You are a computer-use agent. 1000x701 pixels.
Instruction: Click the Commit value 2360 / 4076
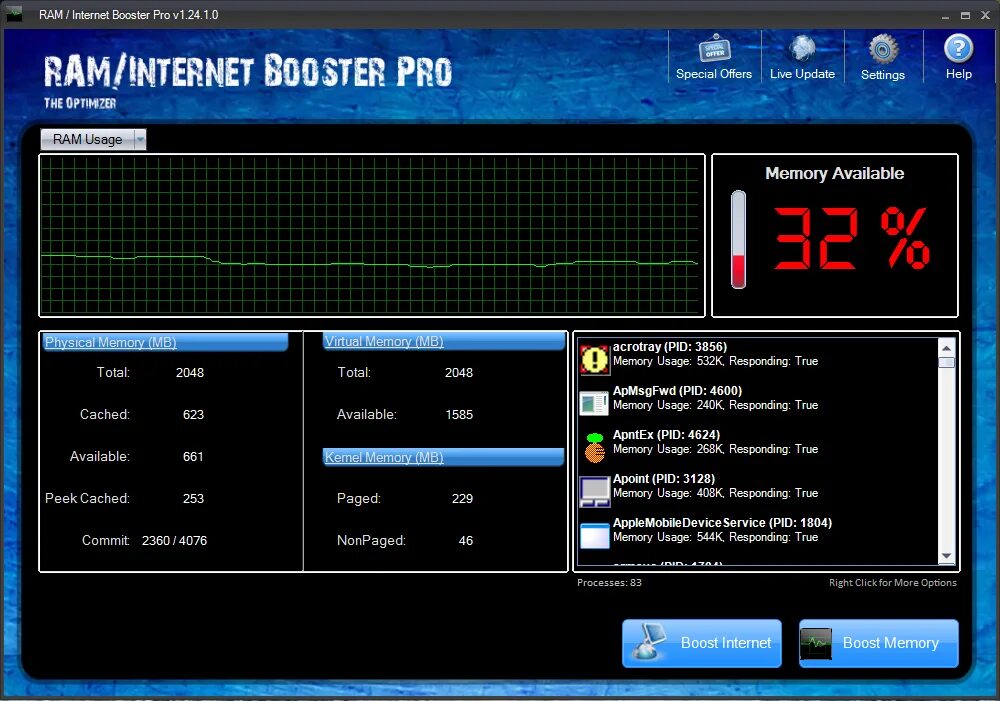pyautogui.click(x=174, y=540)
